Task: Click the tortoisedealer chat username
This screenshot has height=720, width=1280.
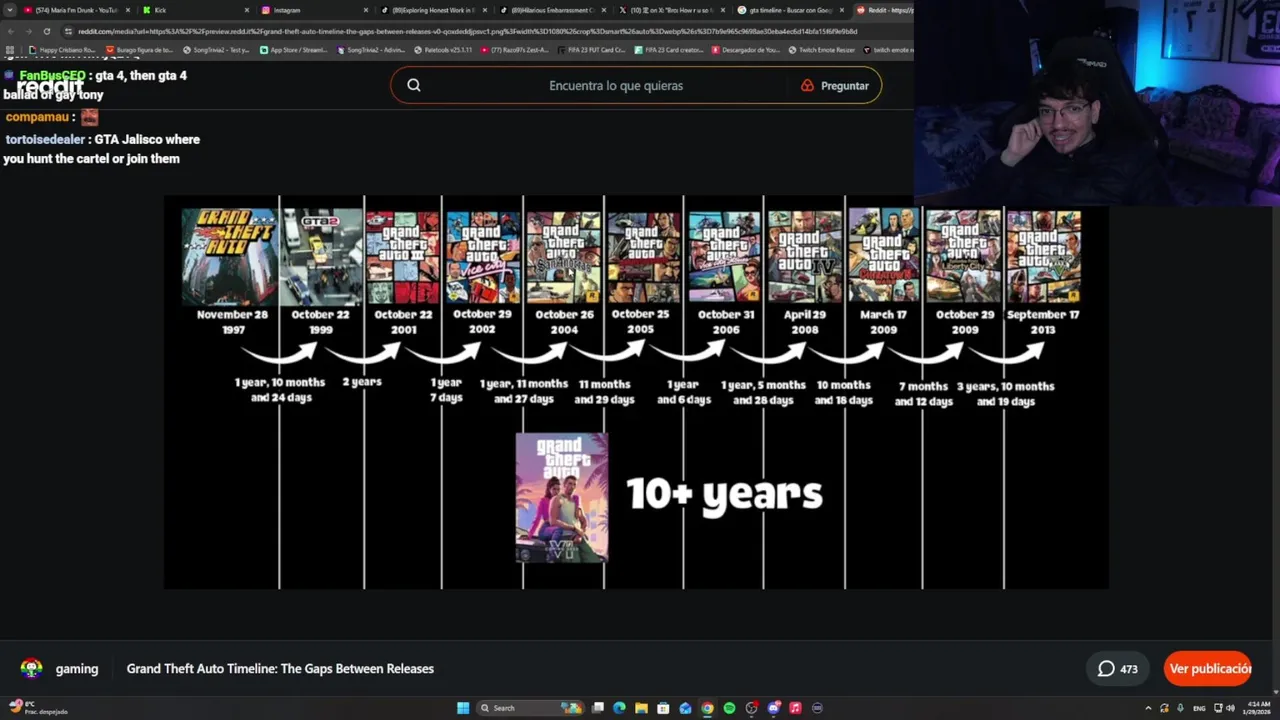Action: tap(45, 140)
